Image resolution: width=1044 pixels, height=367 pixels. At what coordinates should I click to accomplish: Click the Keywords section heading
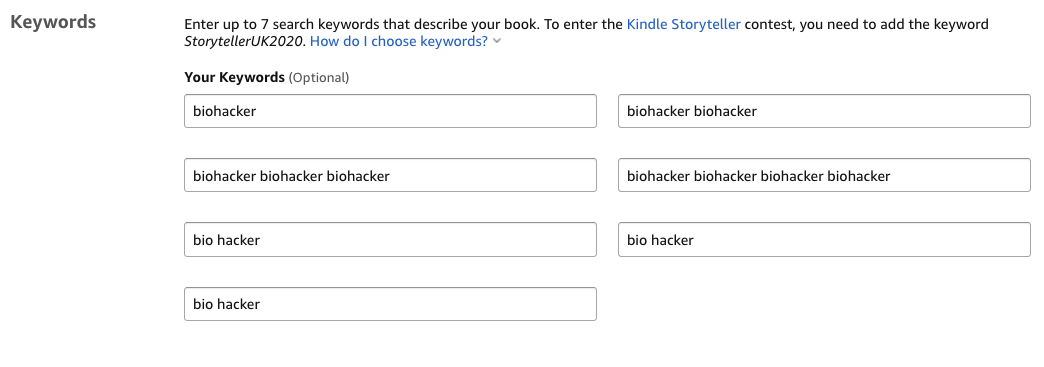click(53, 22)
